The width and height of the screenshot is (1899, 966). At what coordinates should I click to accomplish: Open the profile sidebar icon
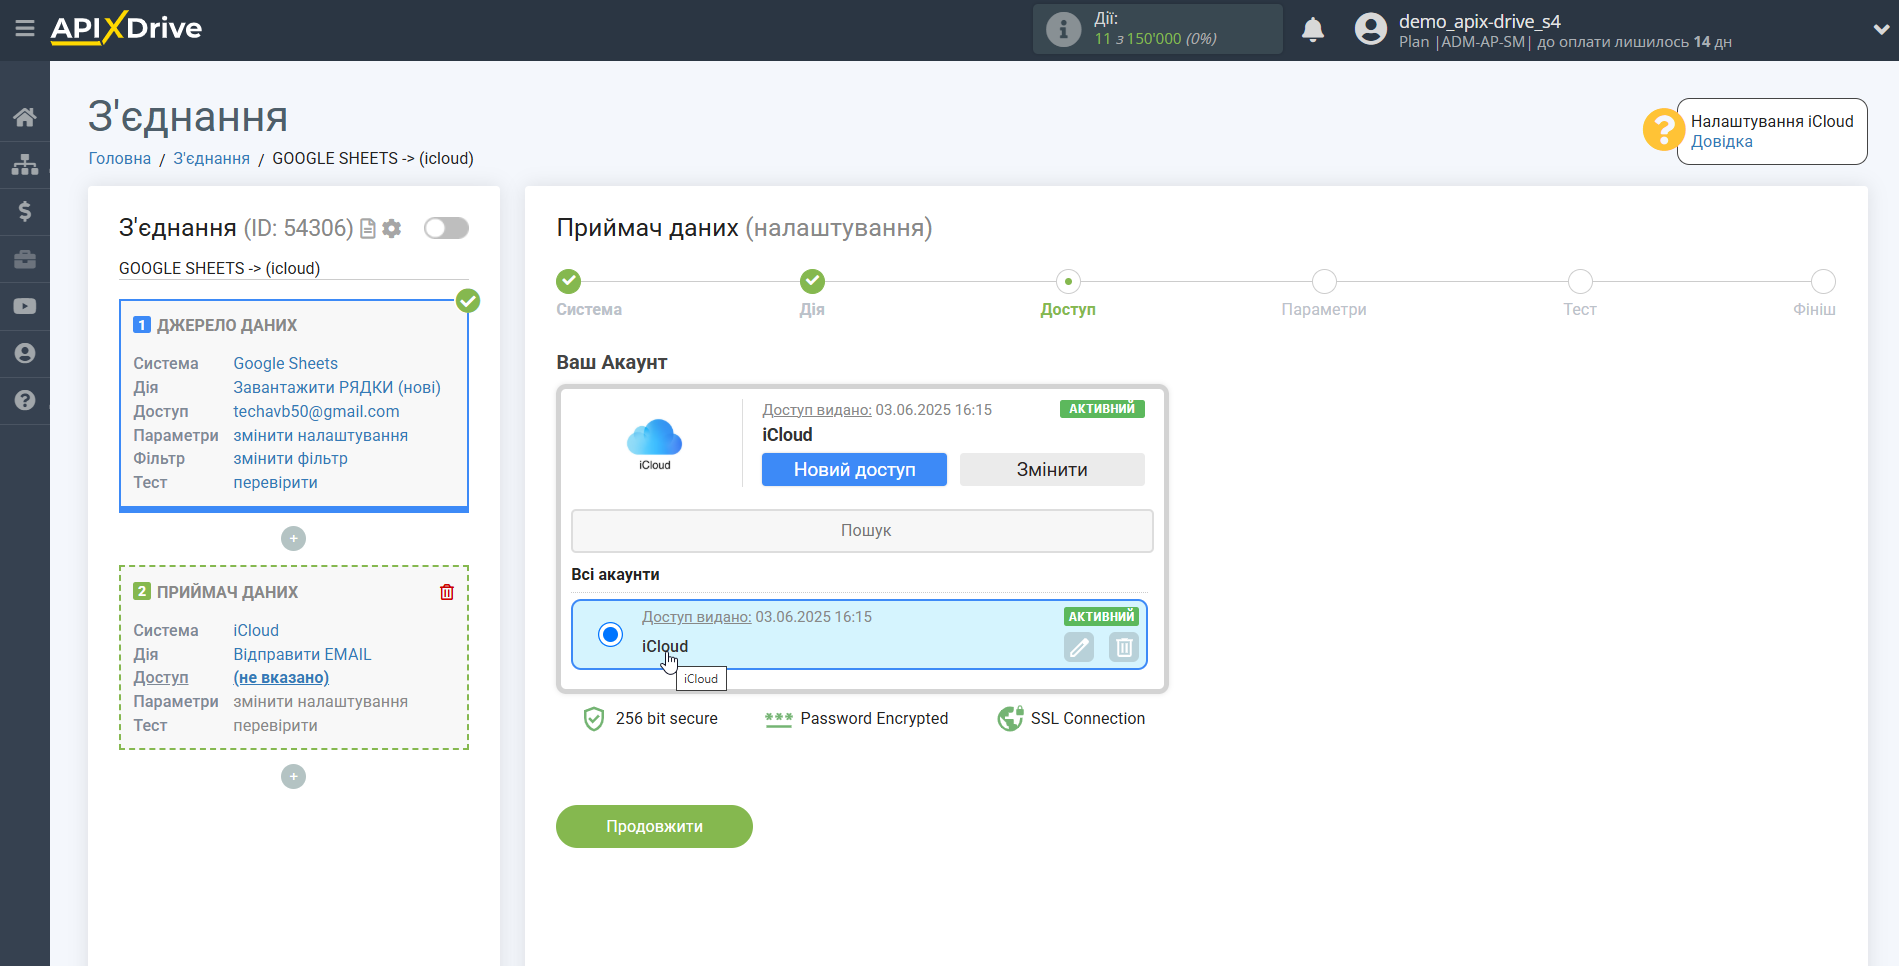[x=25, y=353]
